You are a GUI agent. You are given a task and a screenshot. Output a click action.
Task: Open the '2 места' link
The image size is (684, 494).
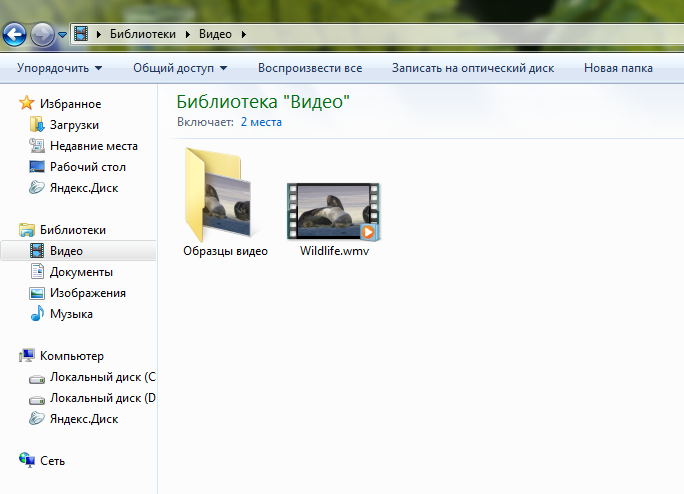click(x=261, y=122)
